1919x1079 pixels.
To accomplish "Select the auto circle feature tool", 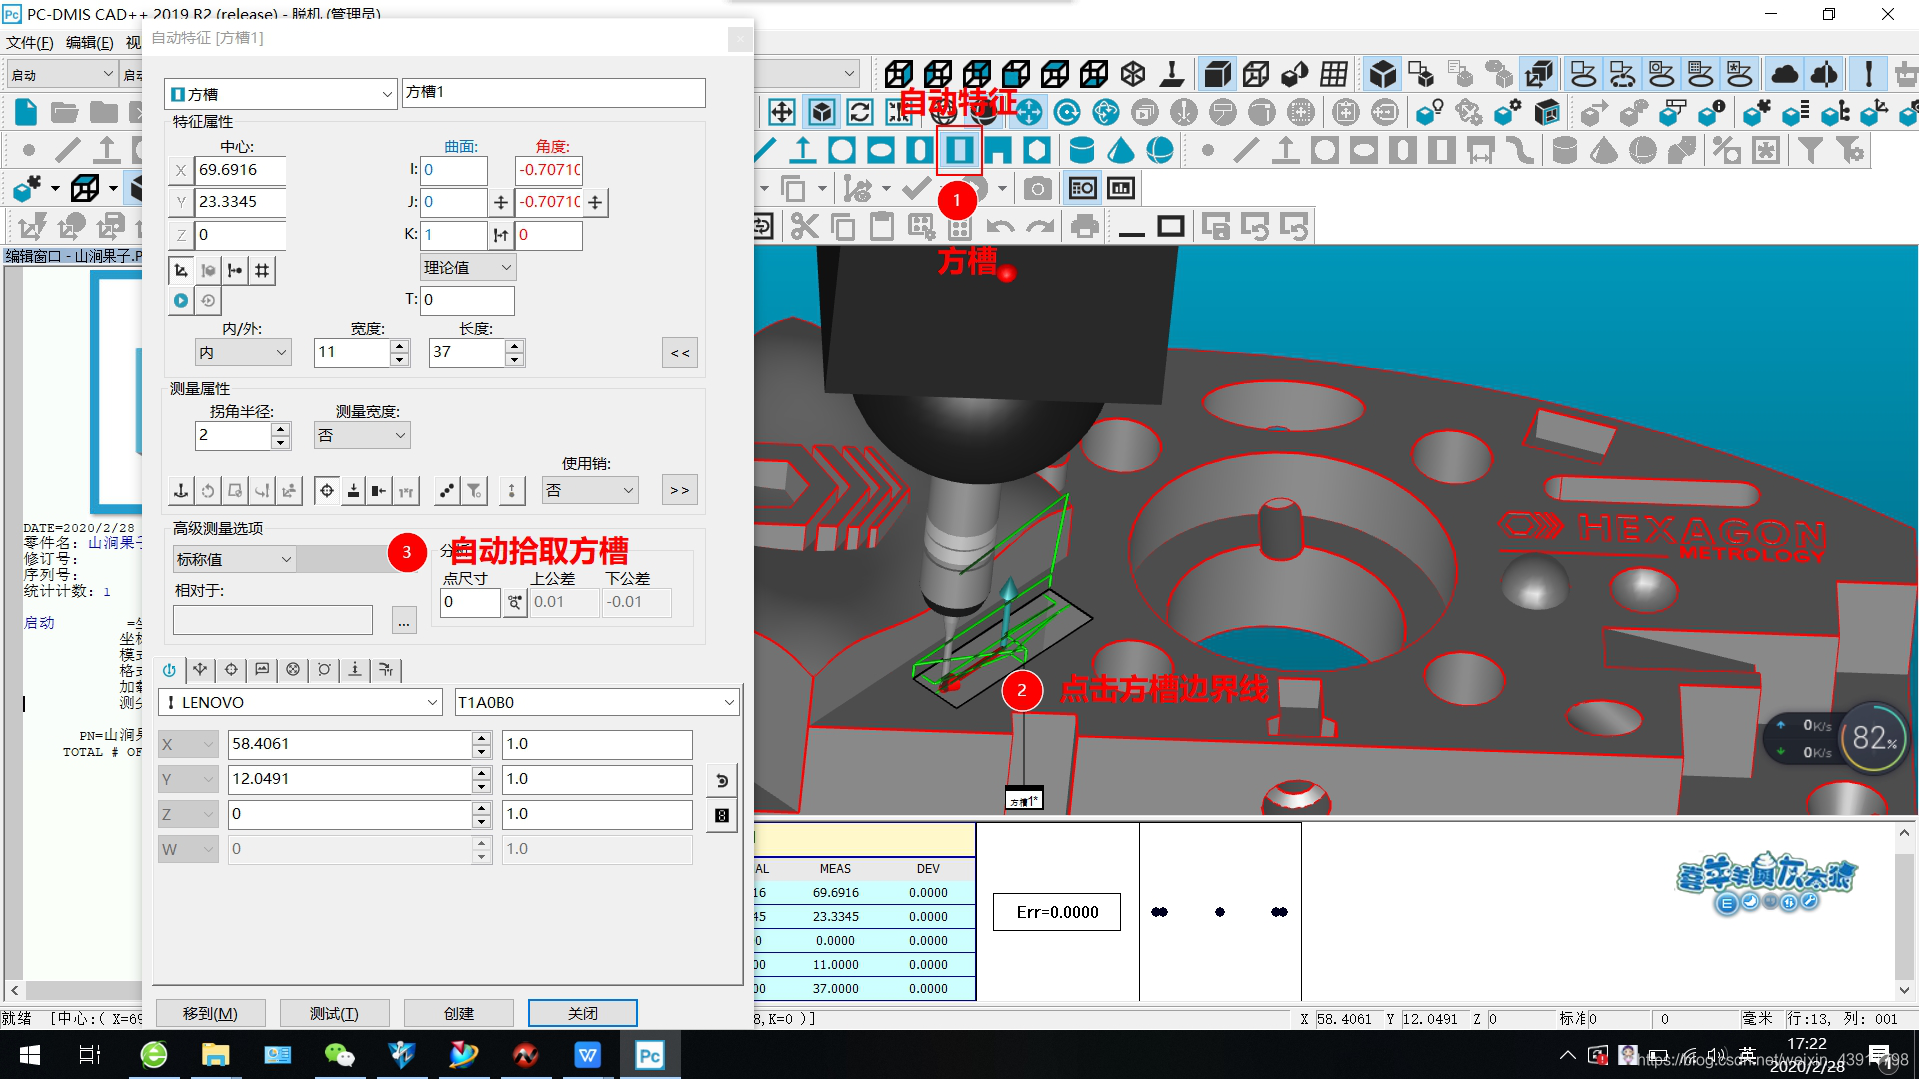I will point(842,151).
